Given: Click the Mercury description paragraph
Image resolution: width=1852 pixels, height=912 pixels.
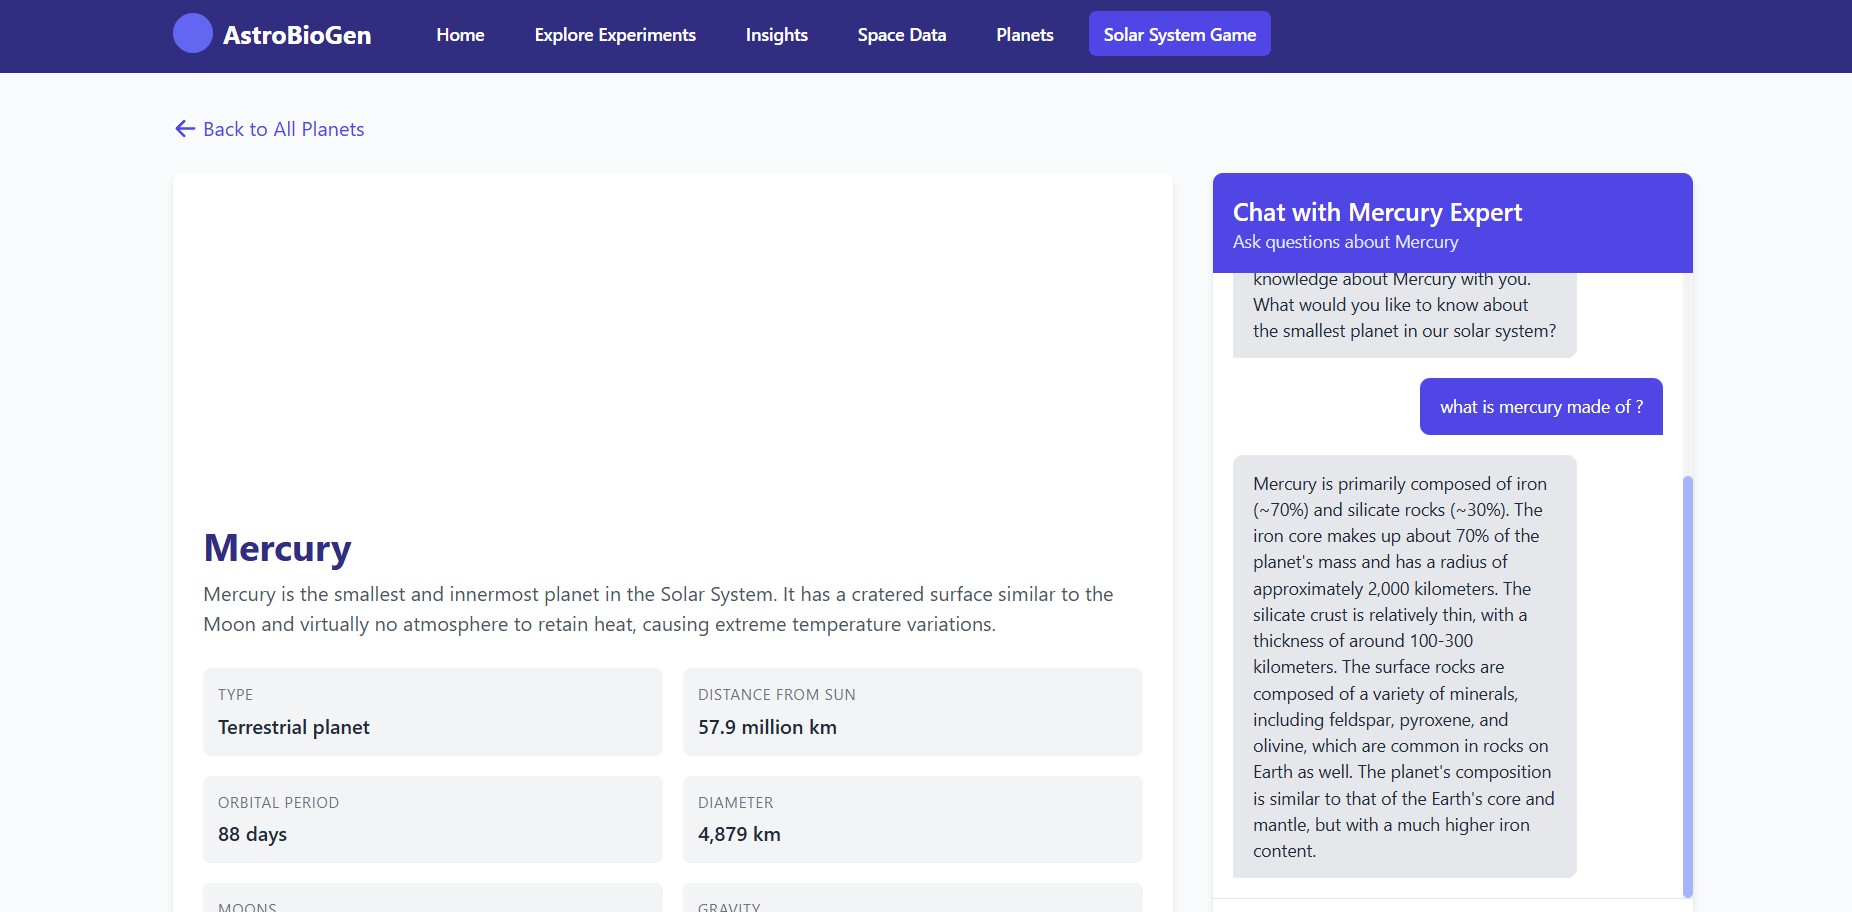Looking at the screenshot, I should (658, 609).
